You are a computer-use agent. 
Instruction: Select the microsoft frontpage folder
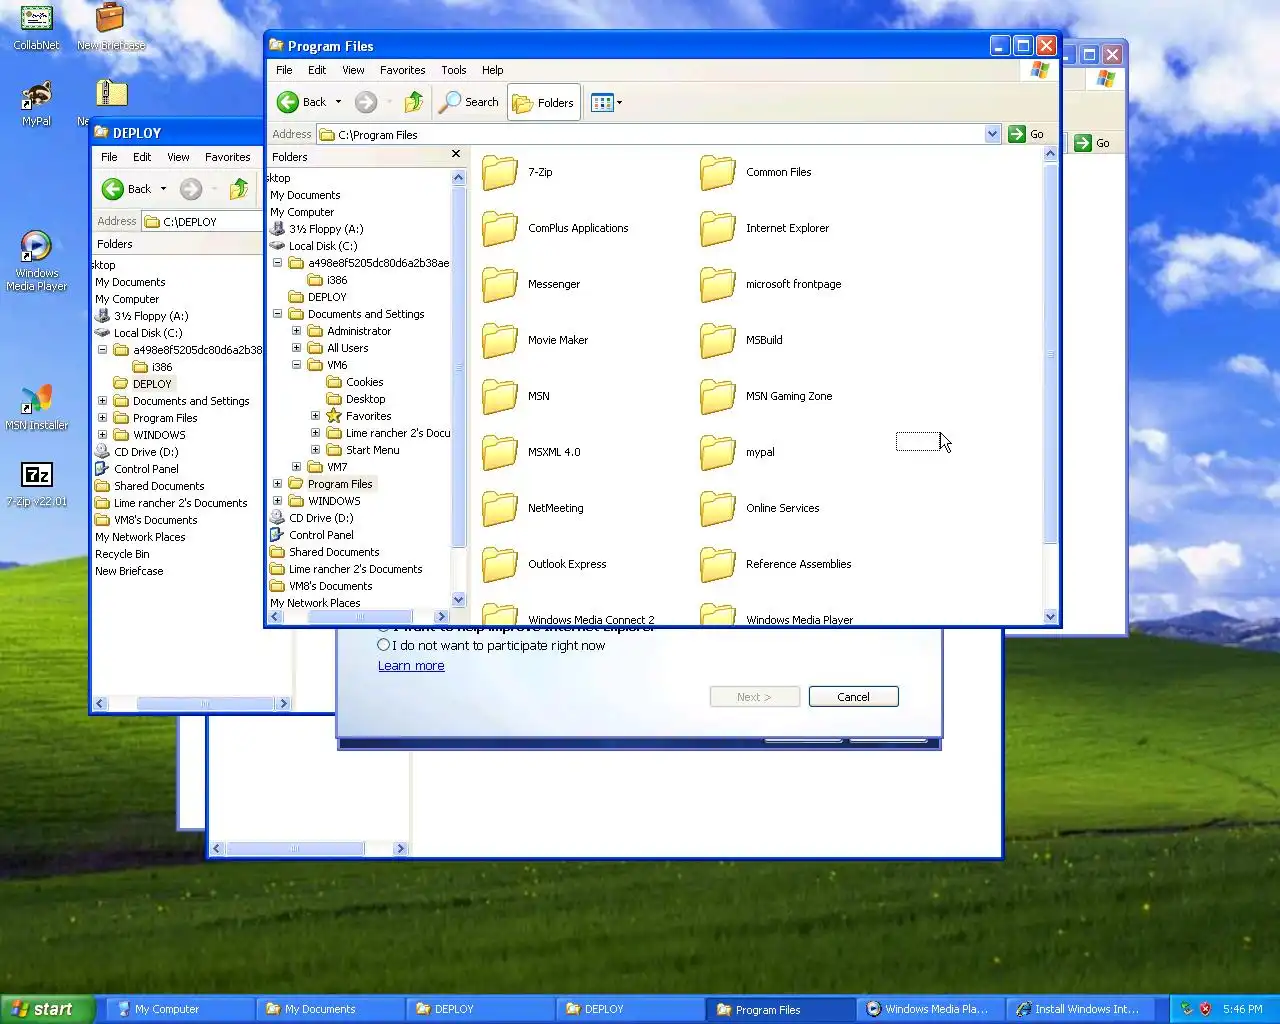772,284
